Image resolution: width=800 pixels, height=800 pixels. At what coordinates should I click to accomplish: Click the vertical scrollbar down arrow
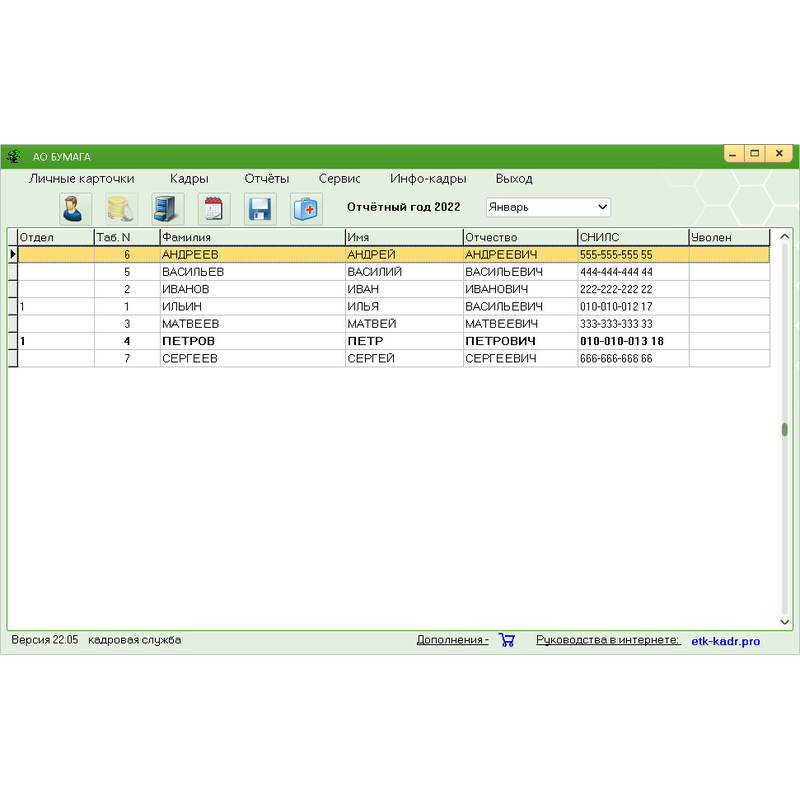click(x=785, y=622)
